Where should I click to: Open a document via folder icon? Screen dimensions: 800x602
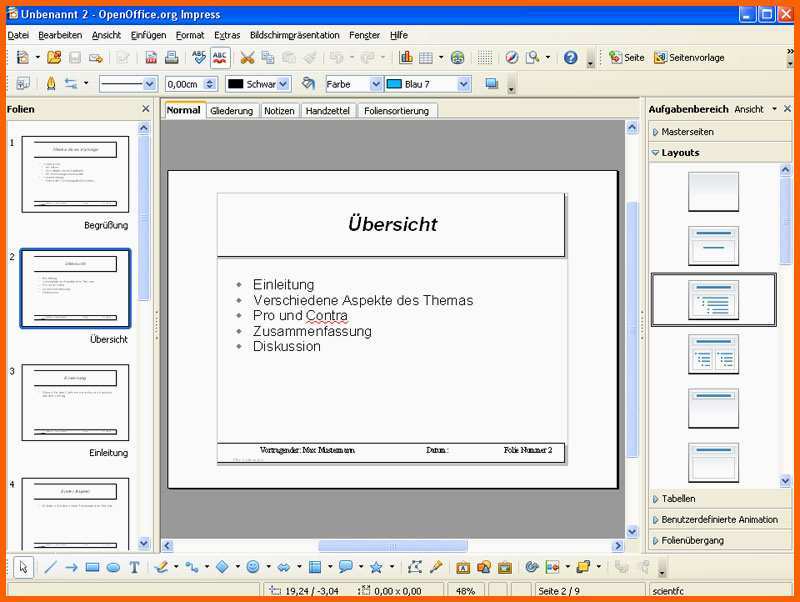[x=54, y=57]
